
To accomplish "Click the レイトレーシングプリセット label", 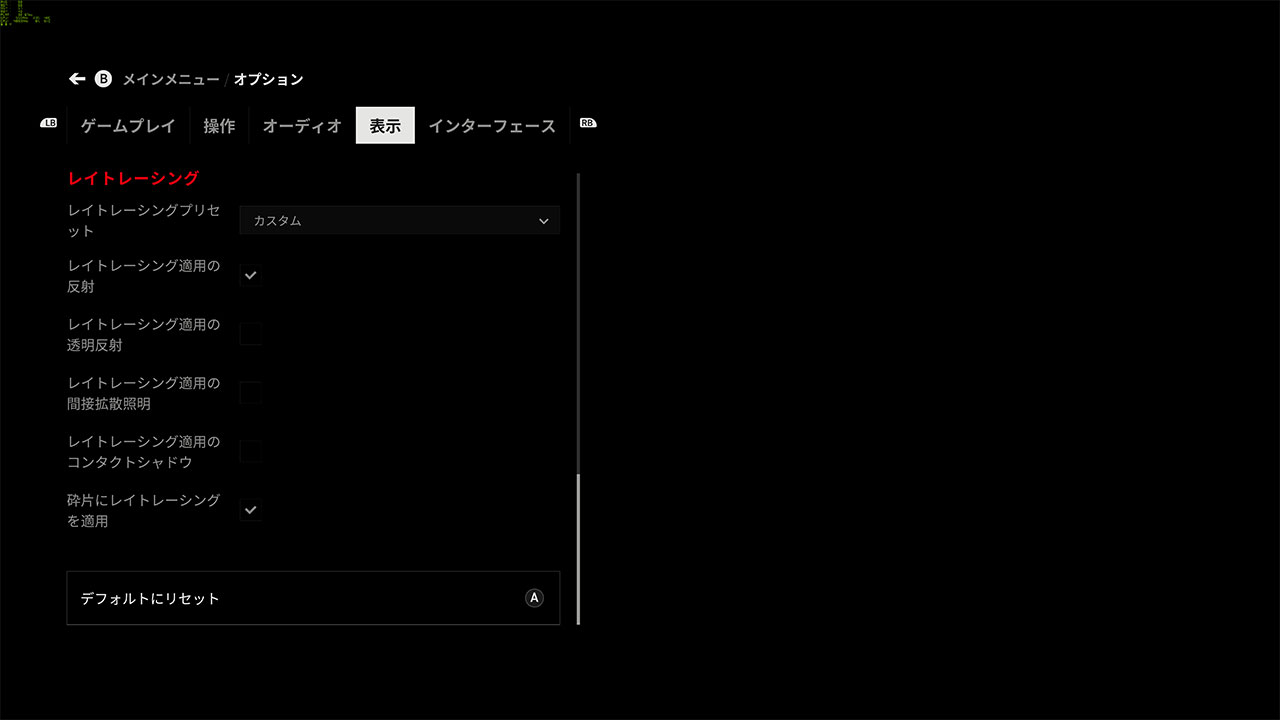I will coord(144,220).
